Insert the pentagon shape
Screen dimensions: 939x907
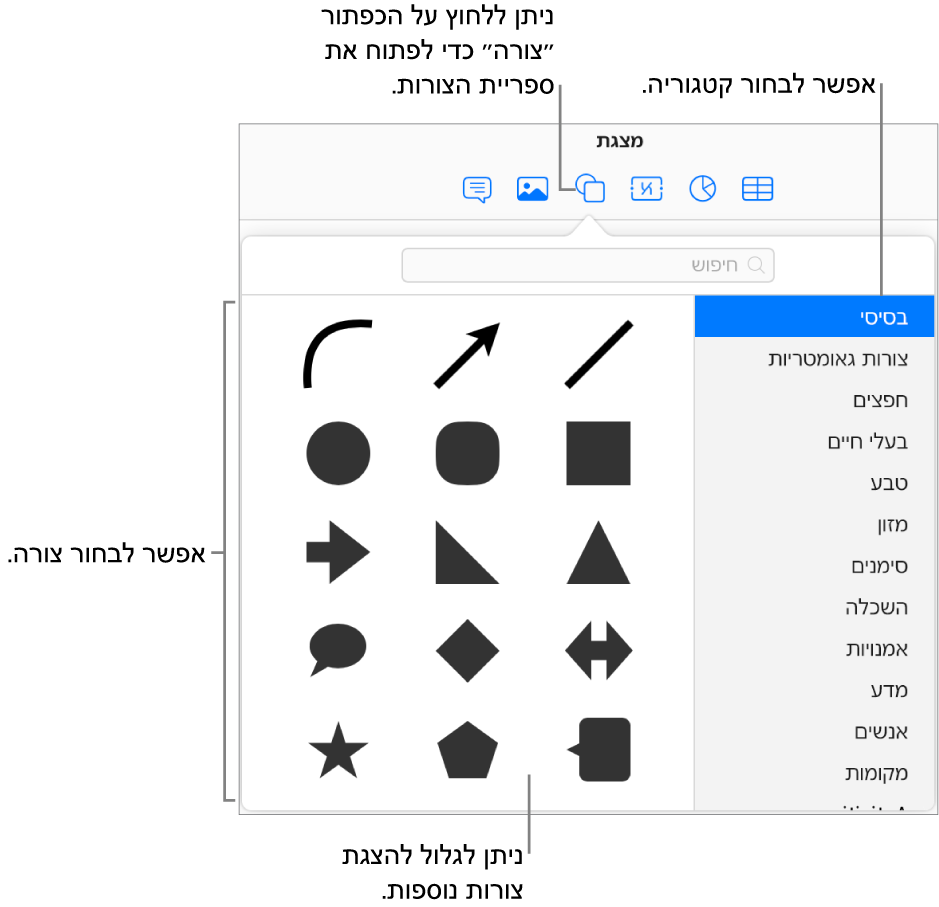pyautogui.click(x=467, y=750)
